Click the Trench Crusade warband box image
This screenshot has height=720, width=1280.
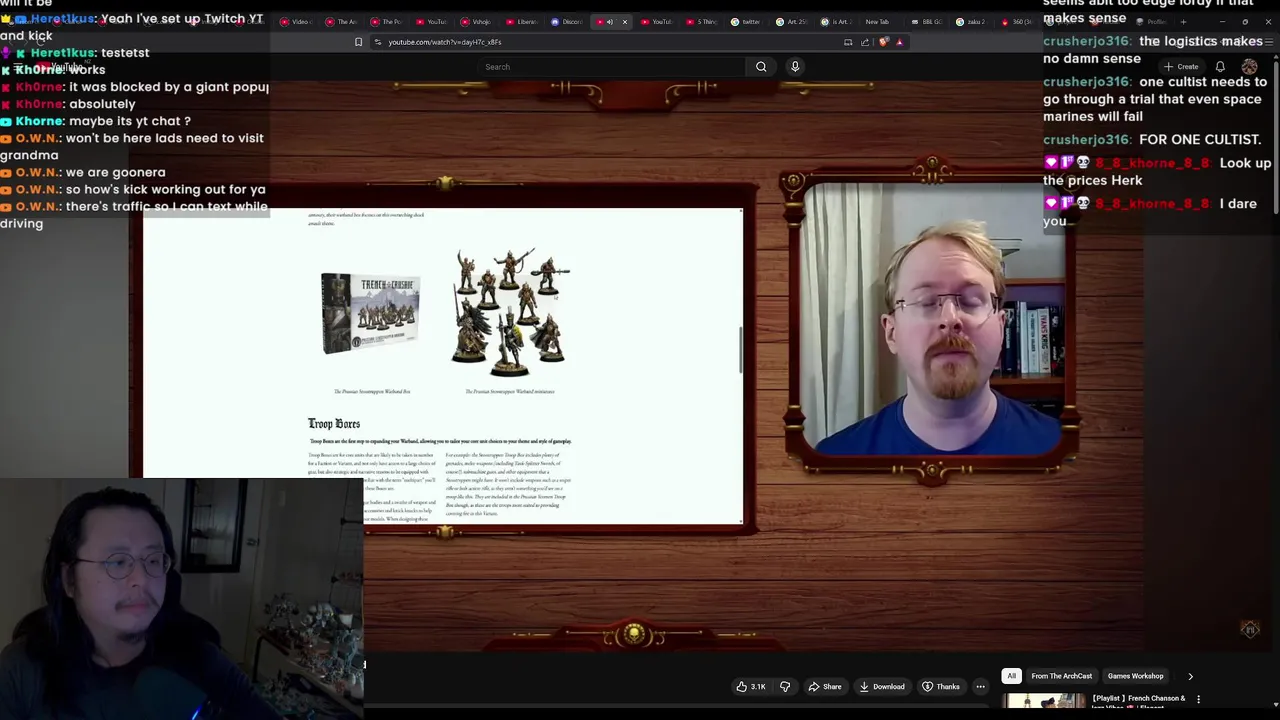[x=370, y=313]
